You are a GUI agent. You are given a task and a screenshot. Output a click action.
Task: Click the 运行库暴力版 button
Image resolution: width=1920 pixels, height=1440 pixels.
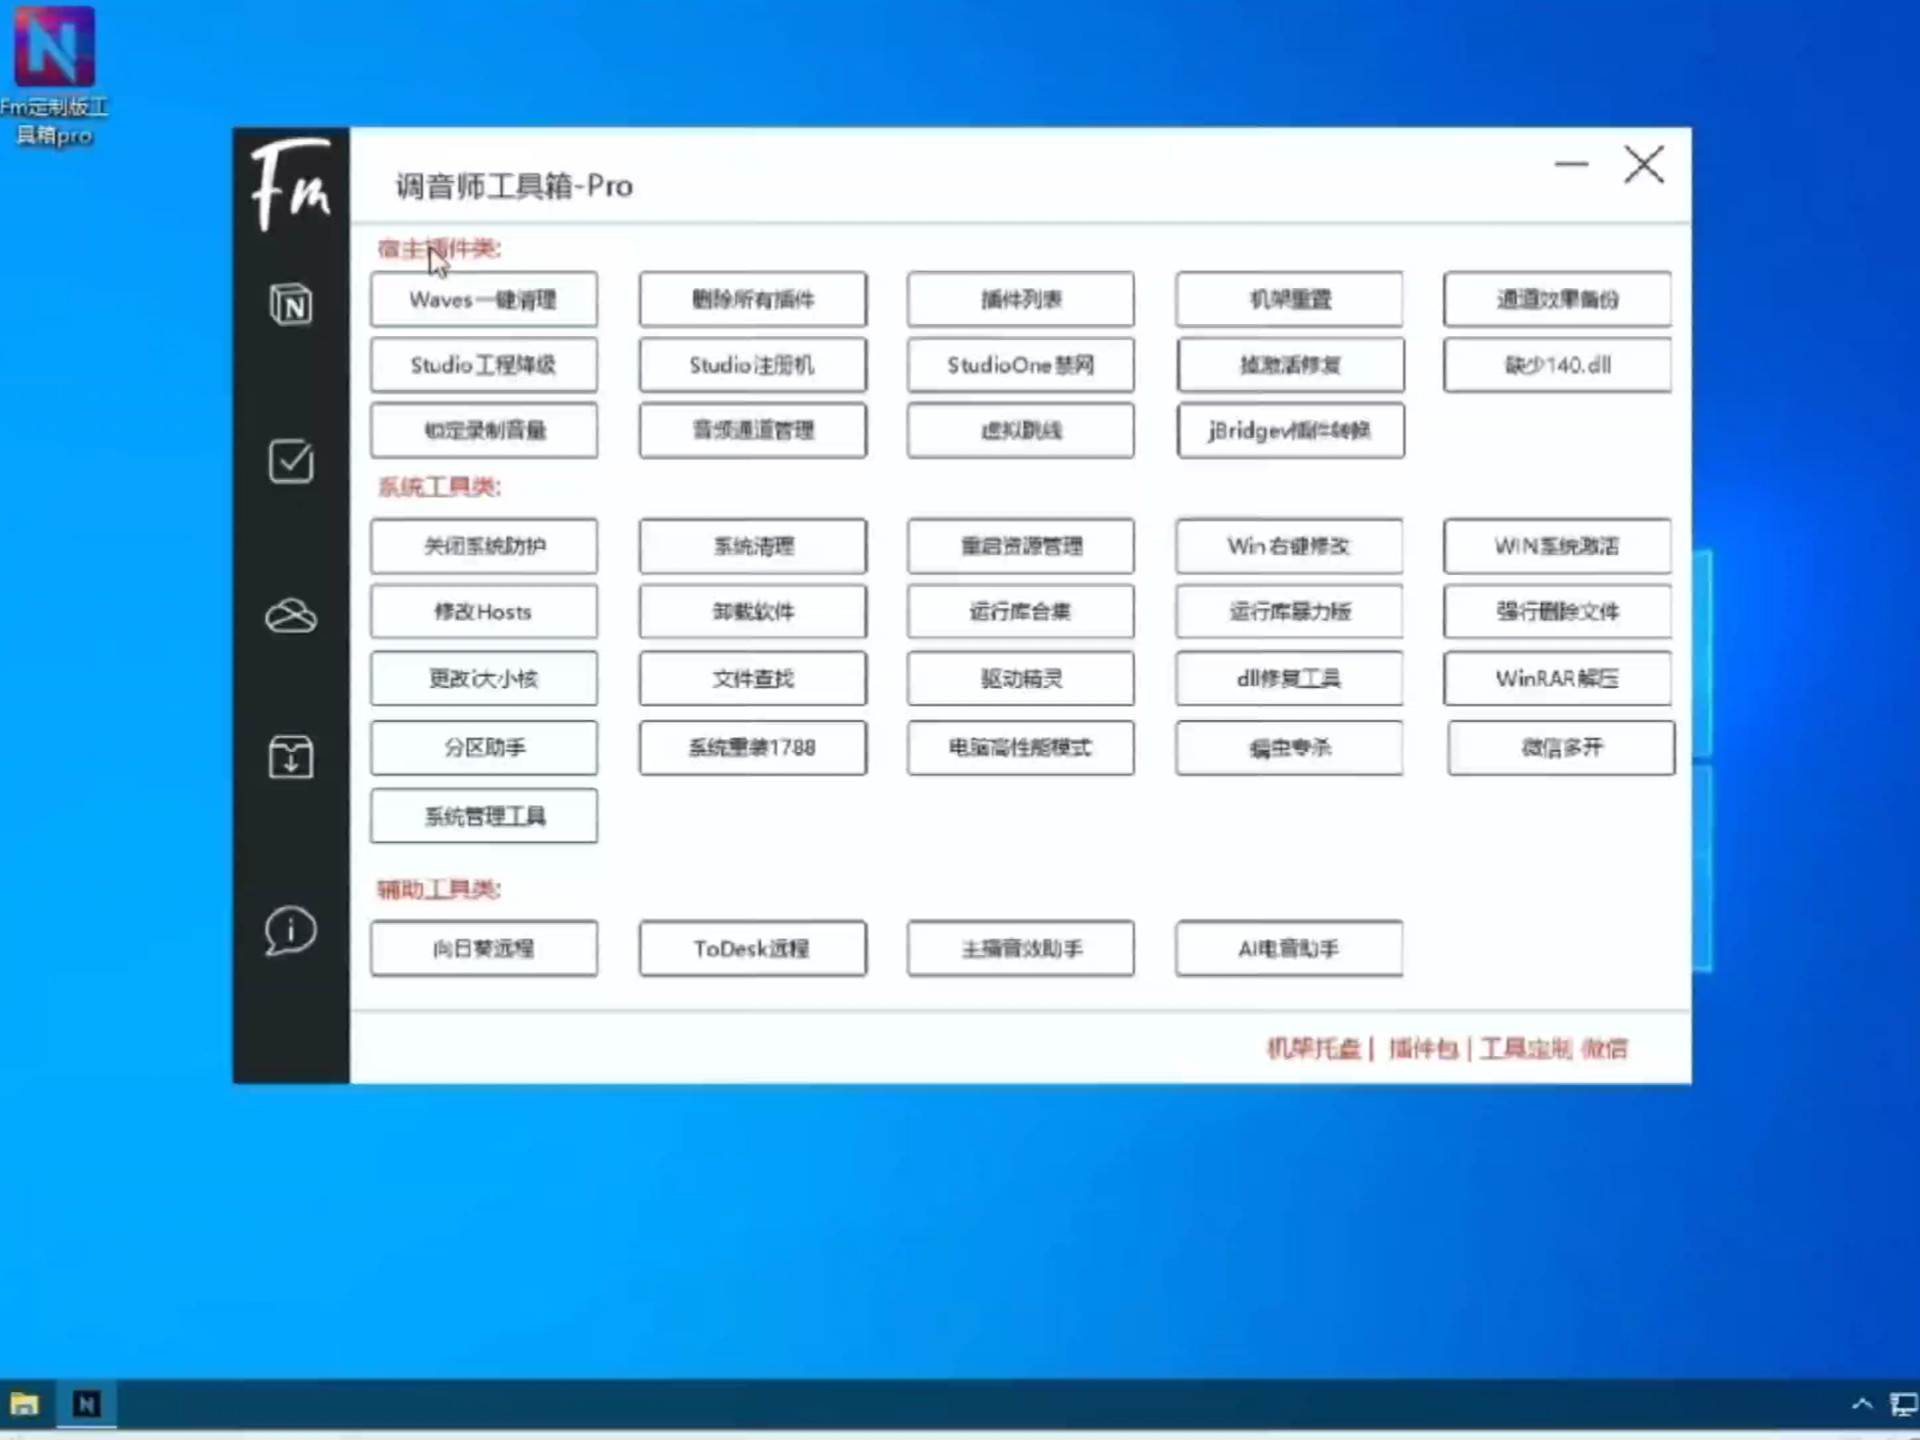coord(1290,612)
